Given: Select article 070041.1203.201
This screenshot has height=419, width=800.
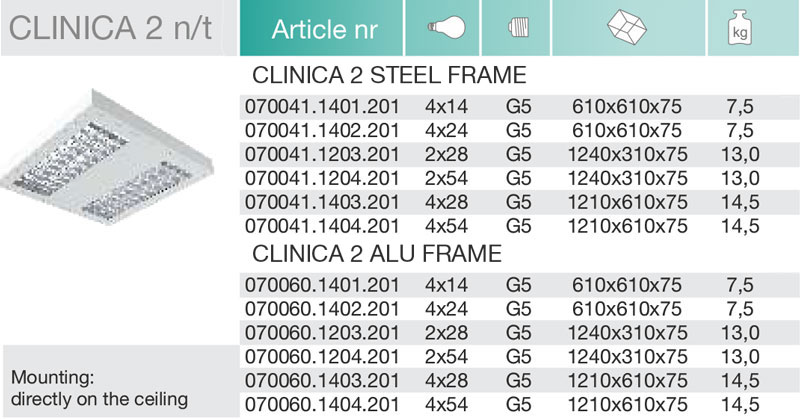Looking at the screenshot, I should pos(322,155).
